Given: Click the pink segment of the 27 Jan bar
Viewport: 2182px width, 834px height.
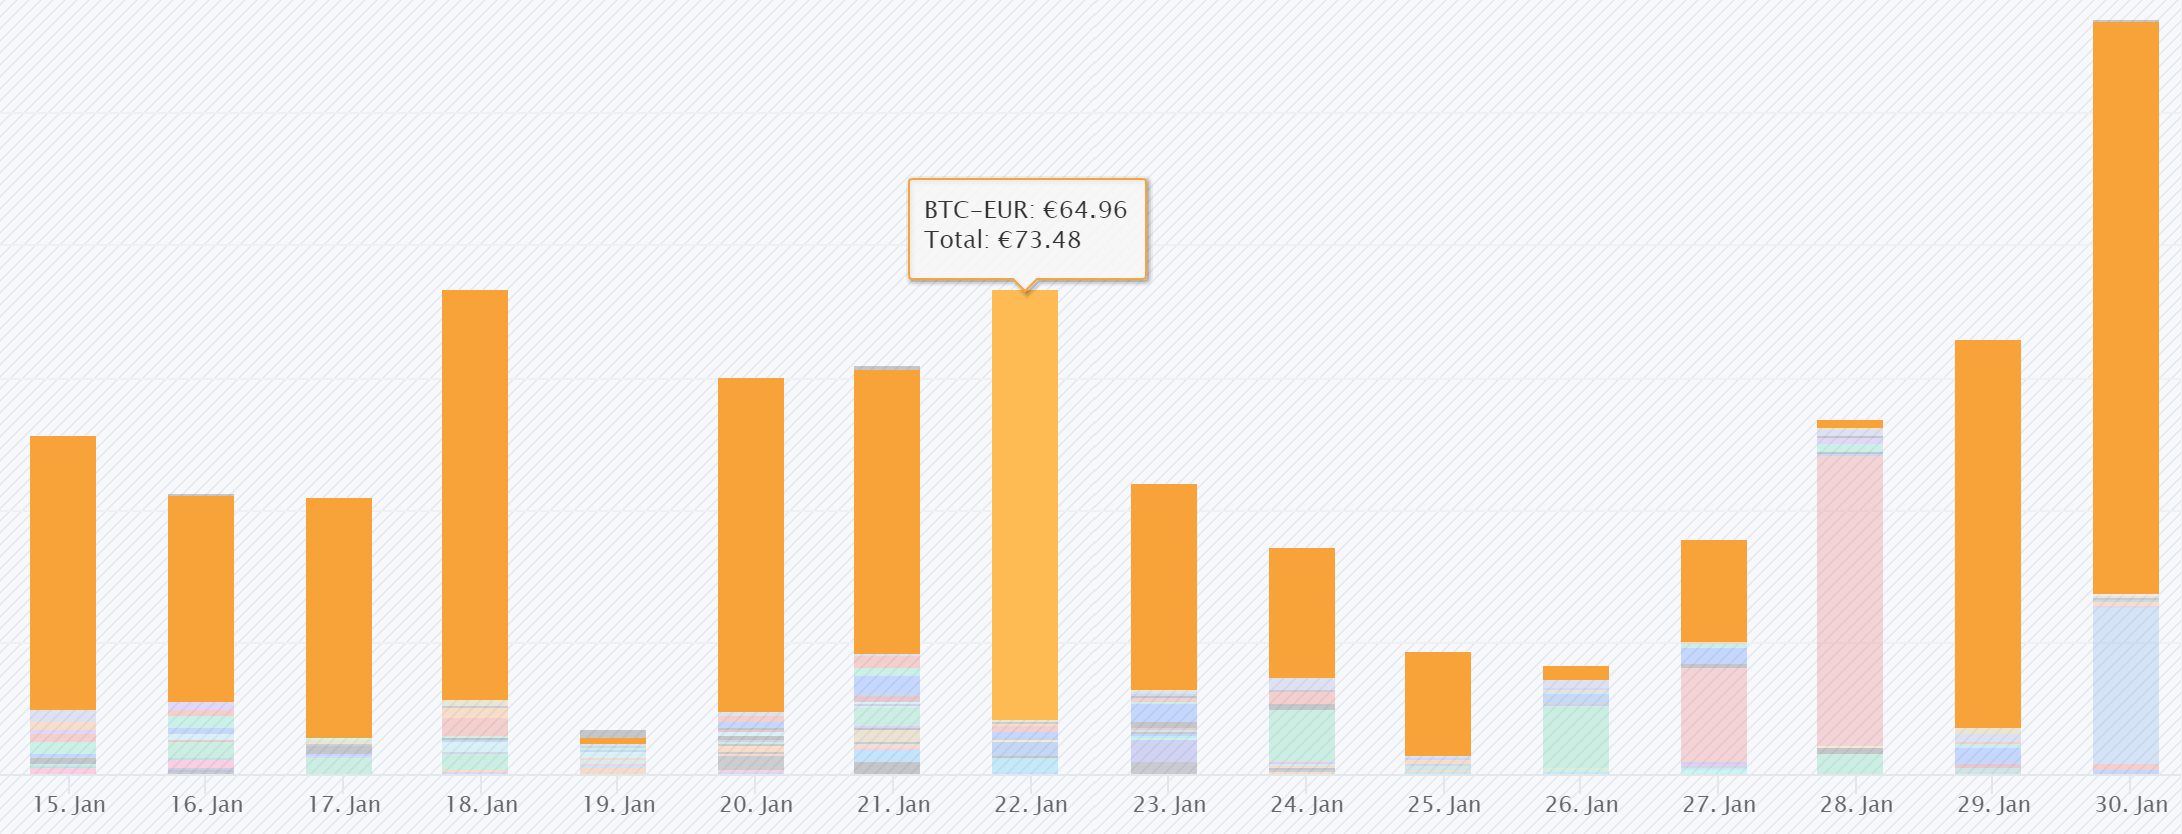Looking at the screenshot, I should coord(1714,714).
